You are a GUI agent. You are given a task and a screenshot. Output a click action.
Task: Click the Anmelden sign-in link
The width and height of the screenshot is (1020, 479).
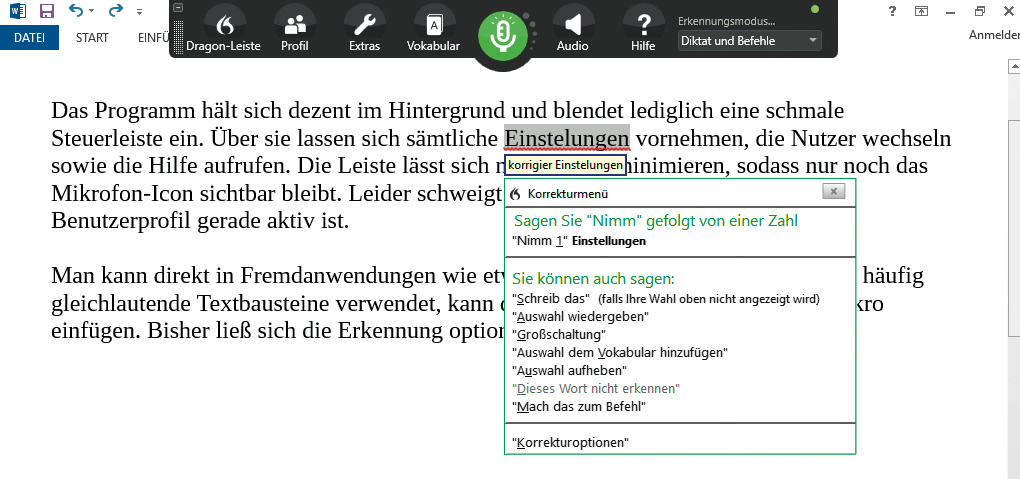point(994,35)
